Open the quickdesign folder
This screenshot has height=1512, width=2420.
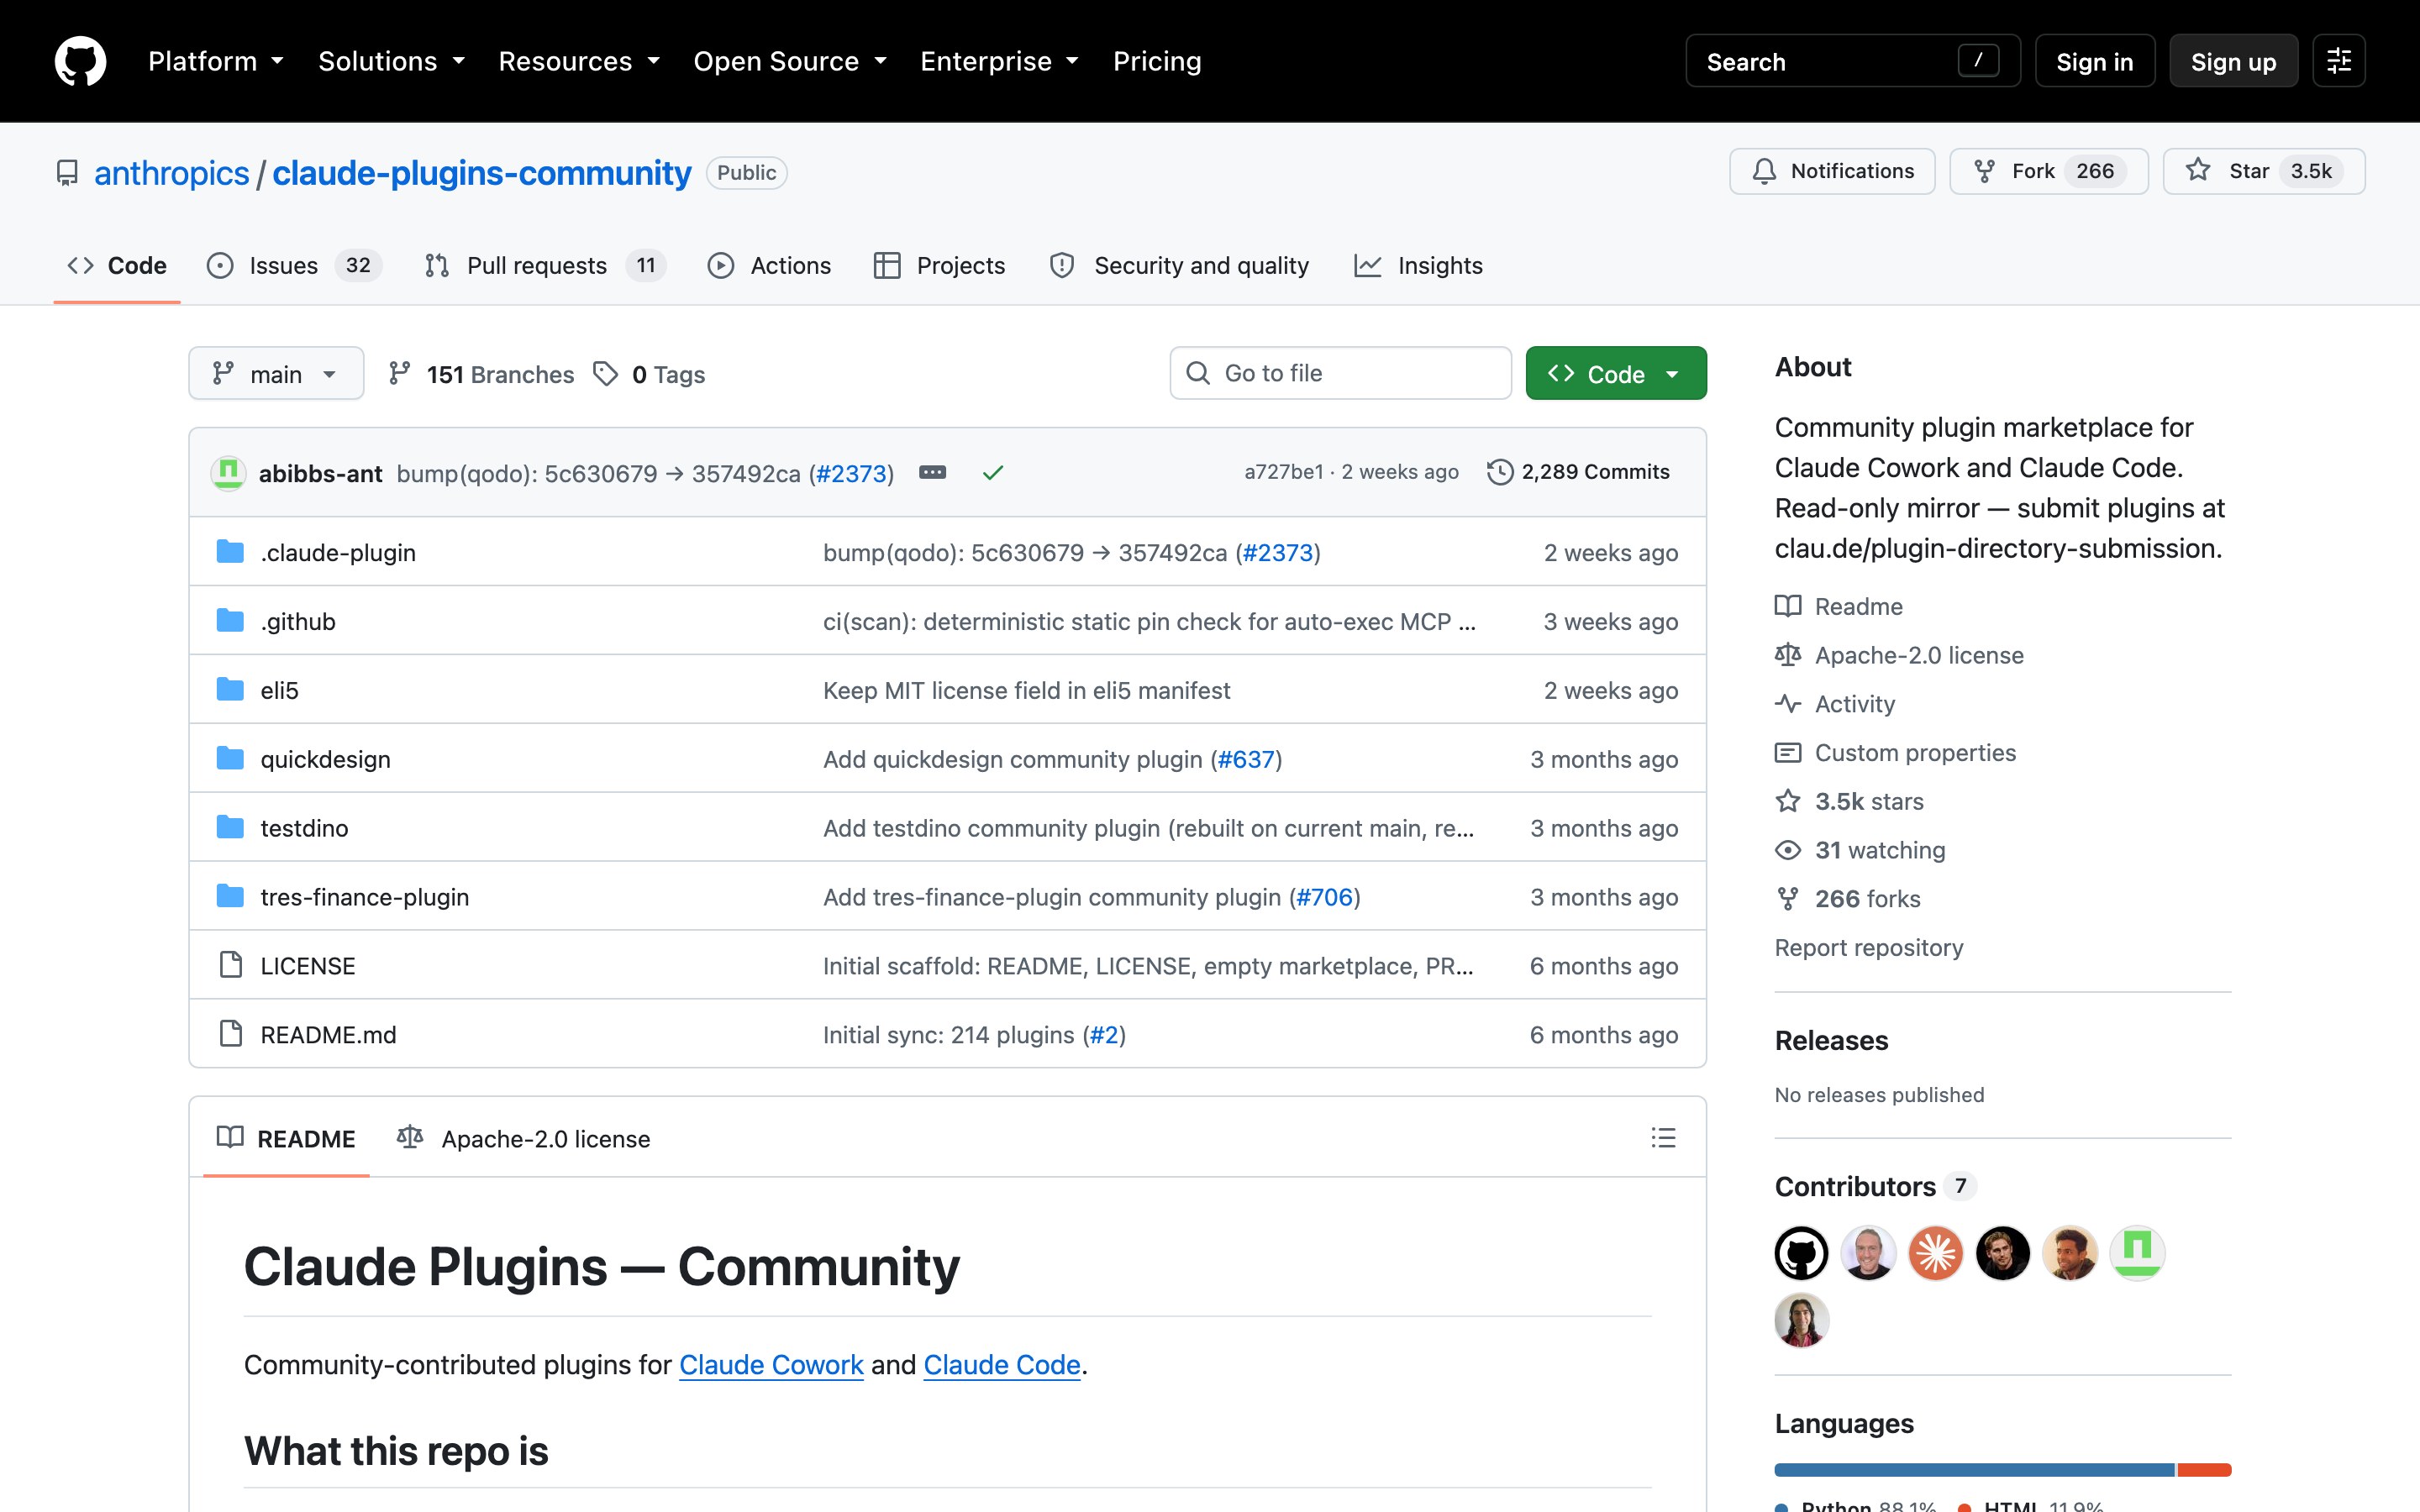325,759
